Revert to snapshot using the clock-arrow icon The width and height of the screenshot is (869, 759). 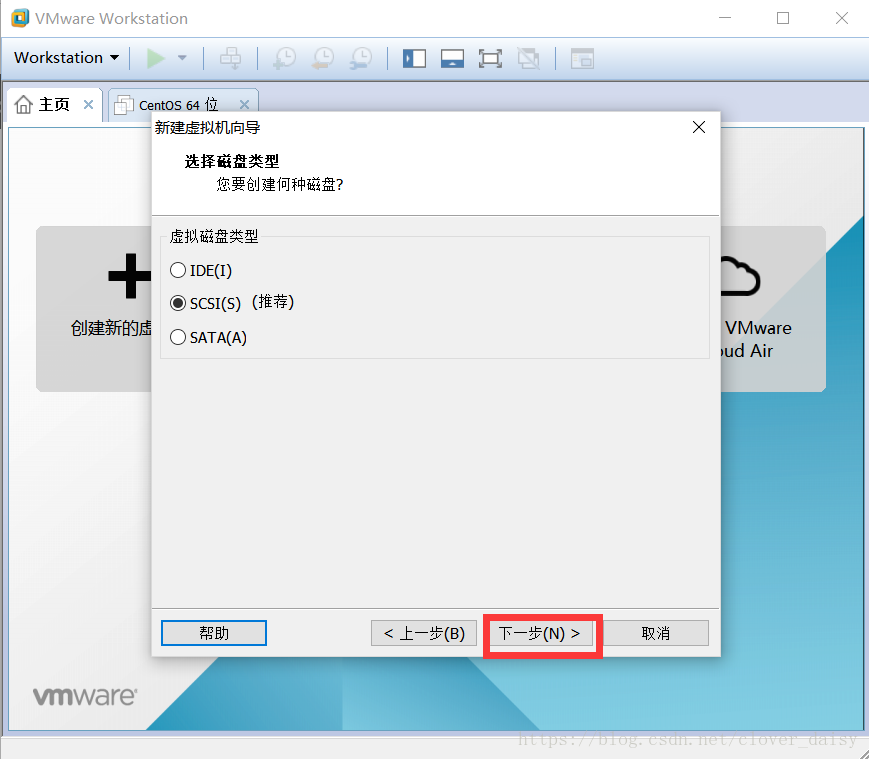[x=323, y=58]
